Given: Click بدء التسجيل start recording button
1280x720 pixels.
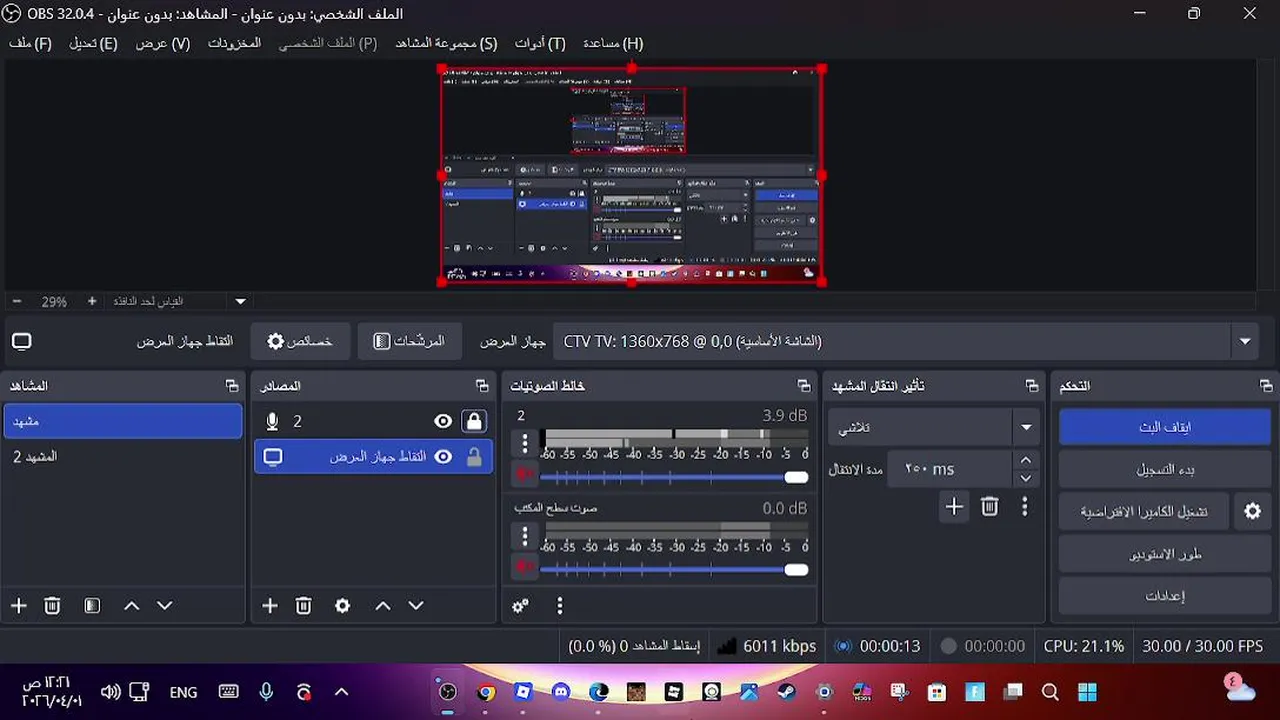Looking at the screenshot, I should point(1165,469).
